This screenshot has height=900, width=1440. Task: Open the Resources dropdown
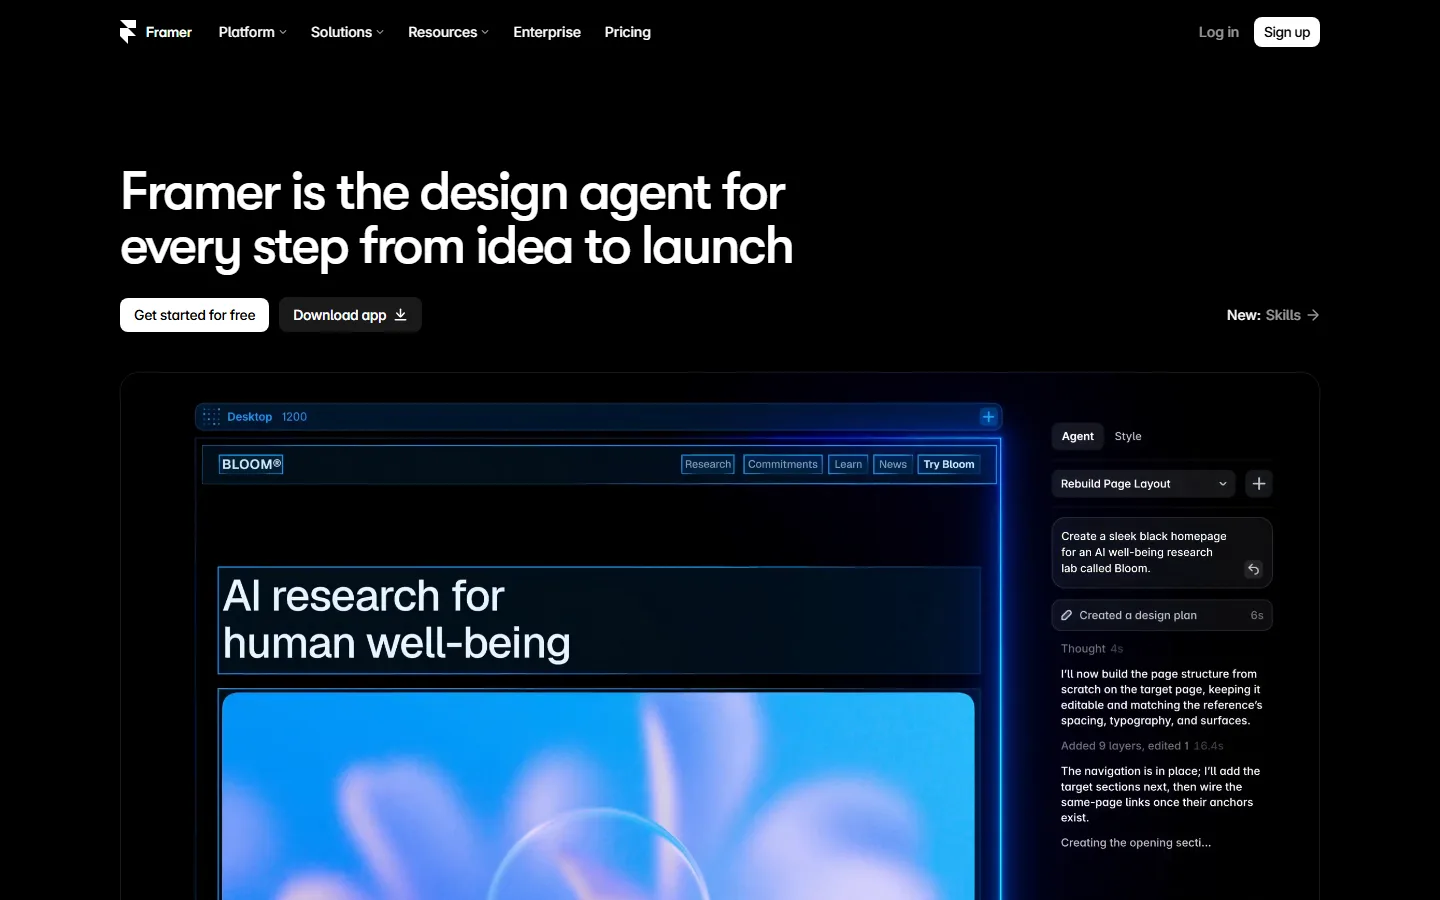pyautogui.click(x=448, y=32)
